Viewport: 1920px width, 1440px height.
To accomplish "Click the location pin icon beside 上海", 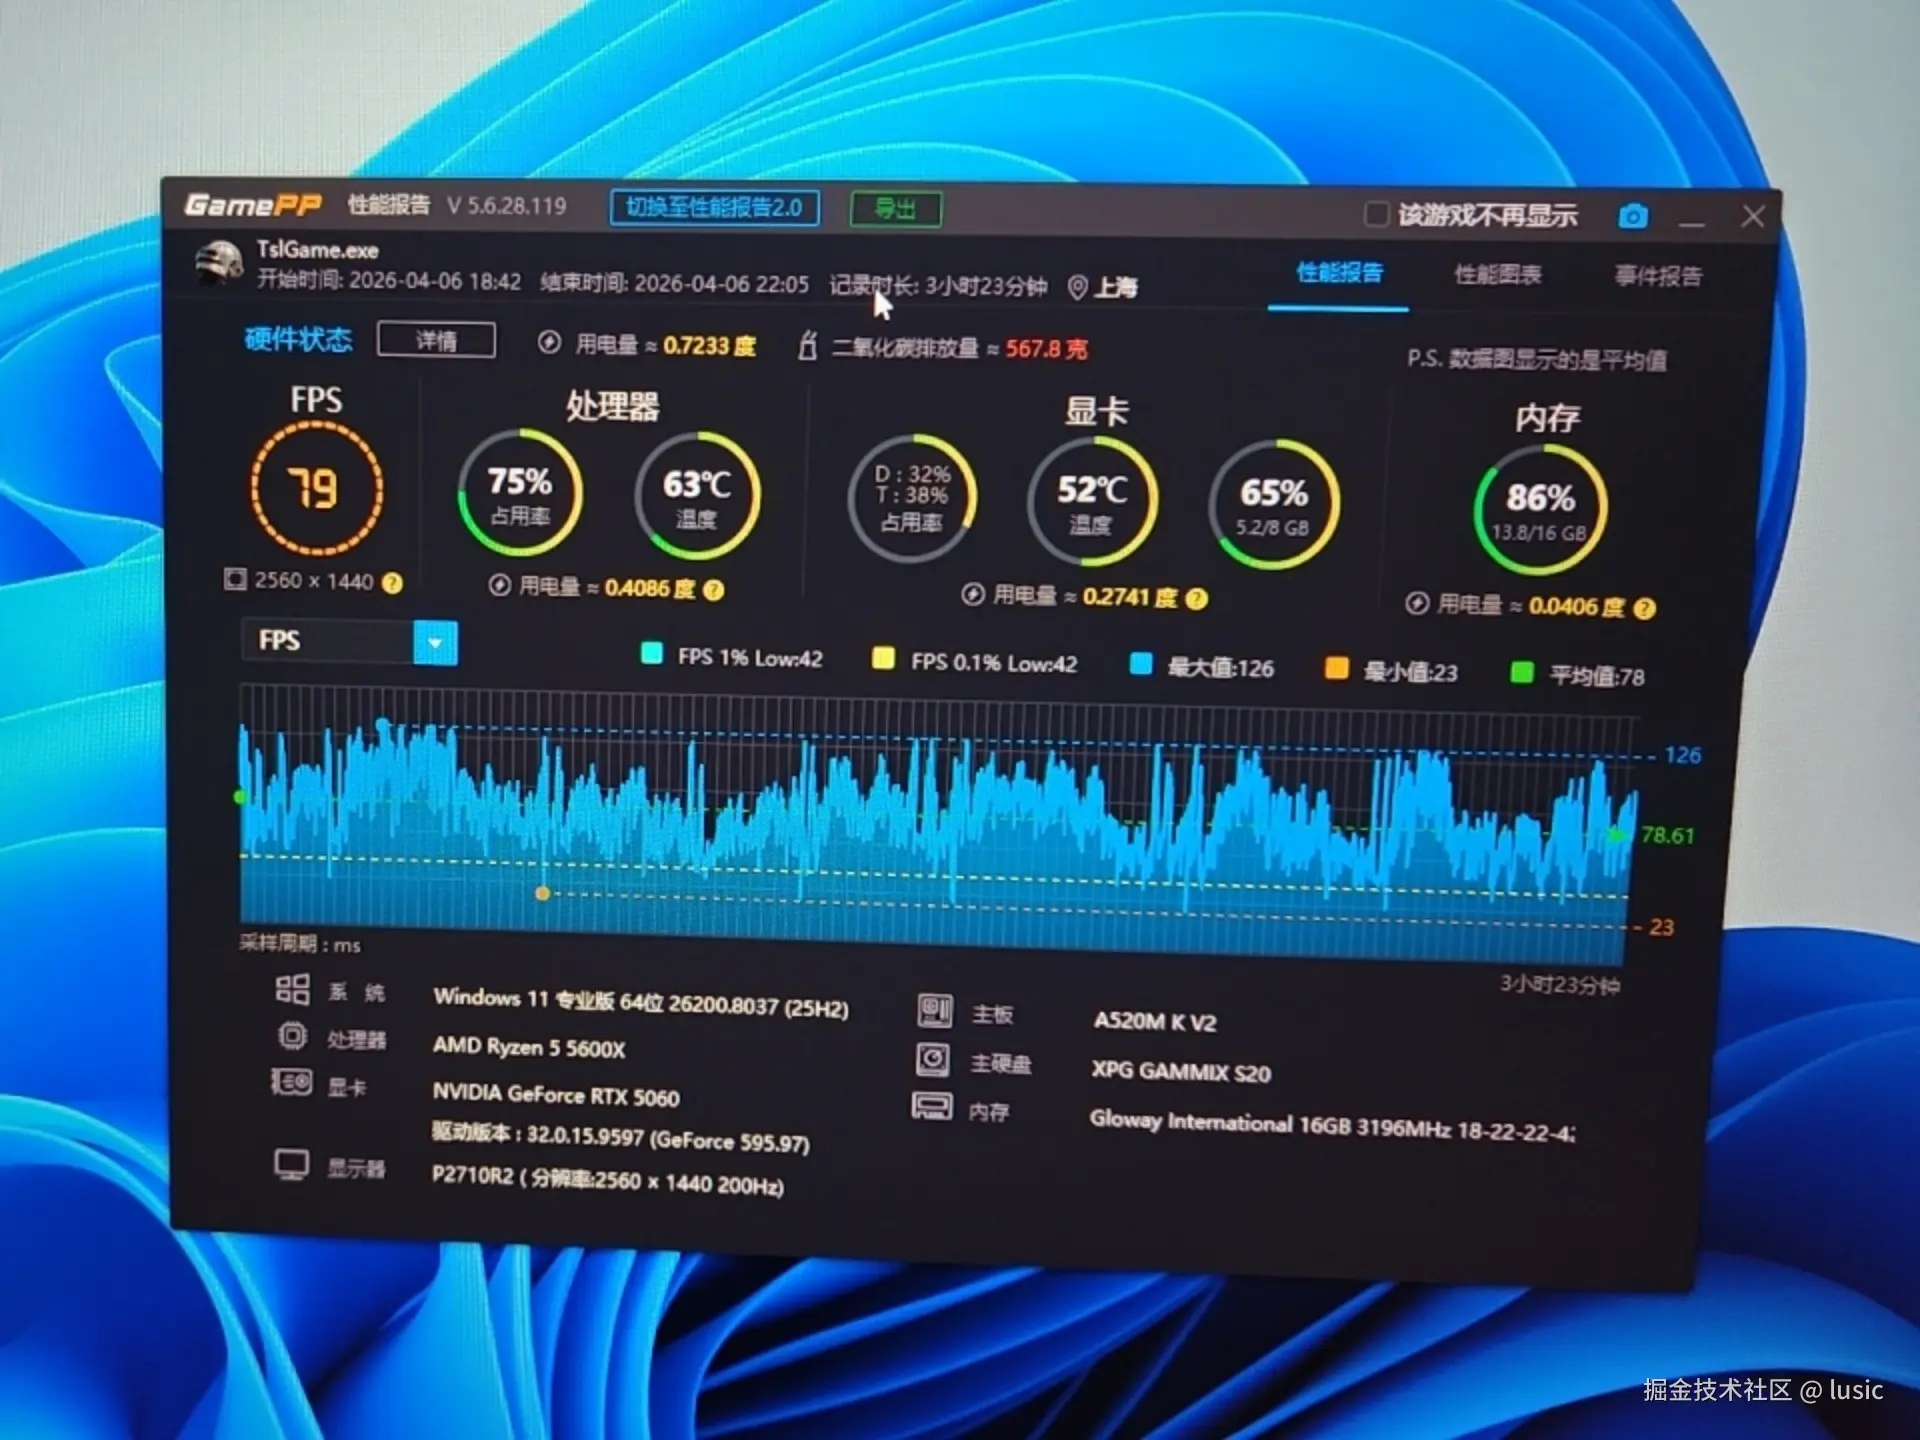I will 1077,288.
